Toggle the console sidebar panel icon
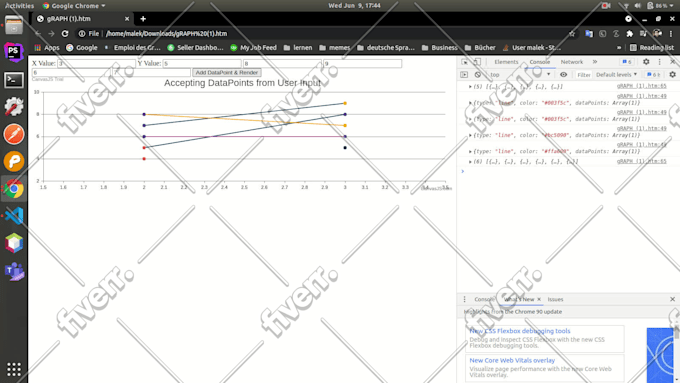Screen dimensions: 680x383 click(x=464, y=75)
